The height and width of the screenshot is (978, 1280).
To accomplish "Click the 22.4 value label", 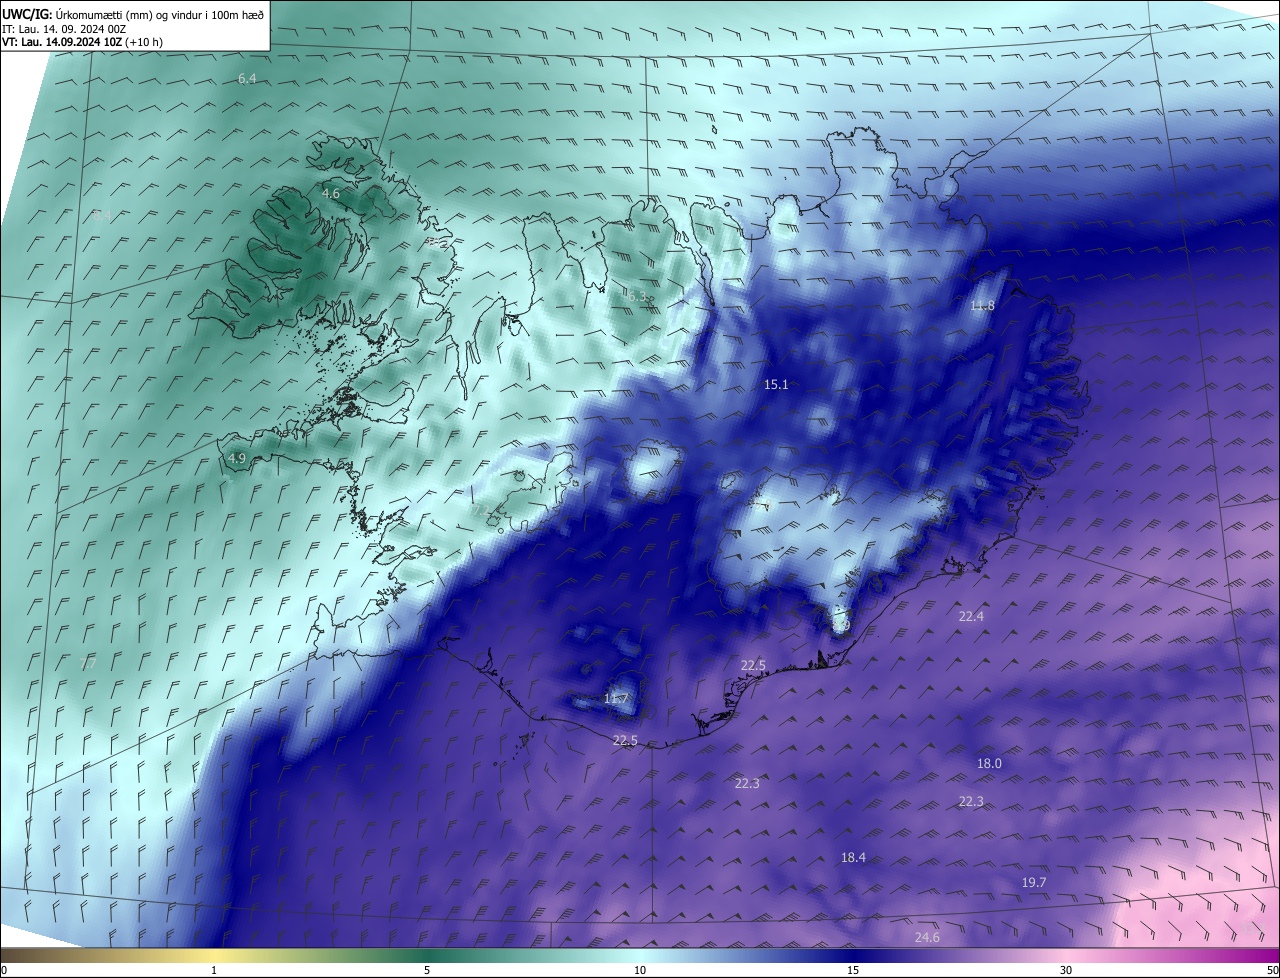I will tap(971, 616).
